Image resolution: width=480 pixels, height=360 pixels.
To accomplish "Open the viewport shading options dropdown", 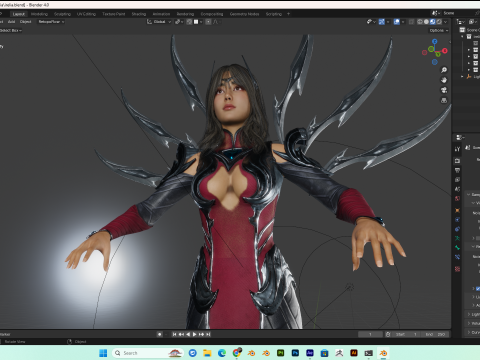I will pyautogui.click(x=445, y=22).
